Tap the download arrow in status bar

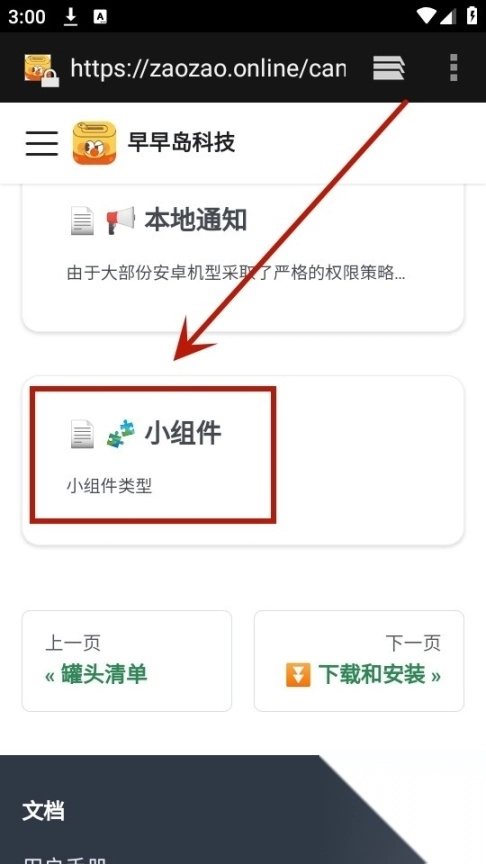pos(71,17)
